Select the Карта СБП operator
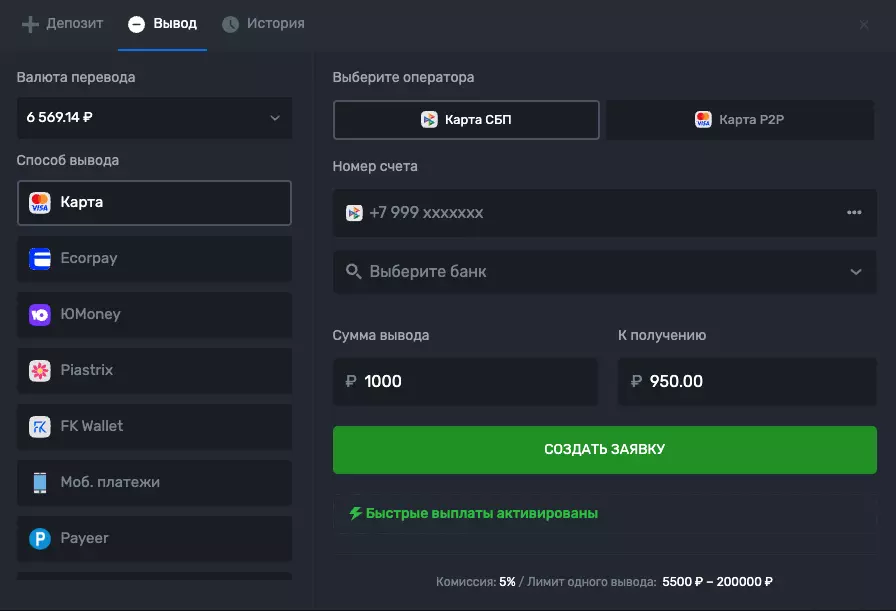The height and width of the screenshot is (611, 896). pos(466,119)
